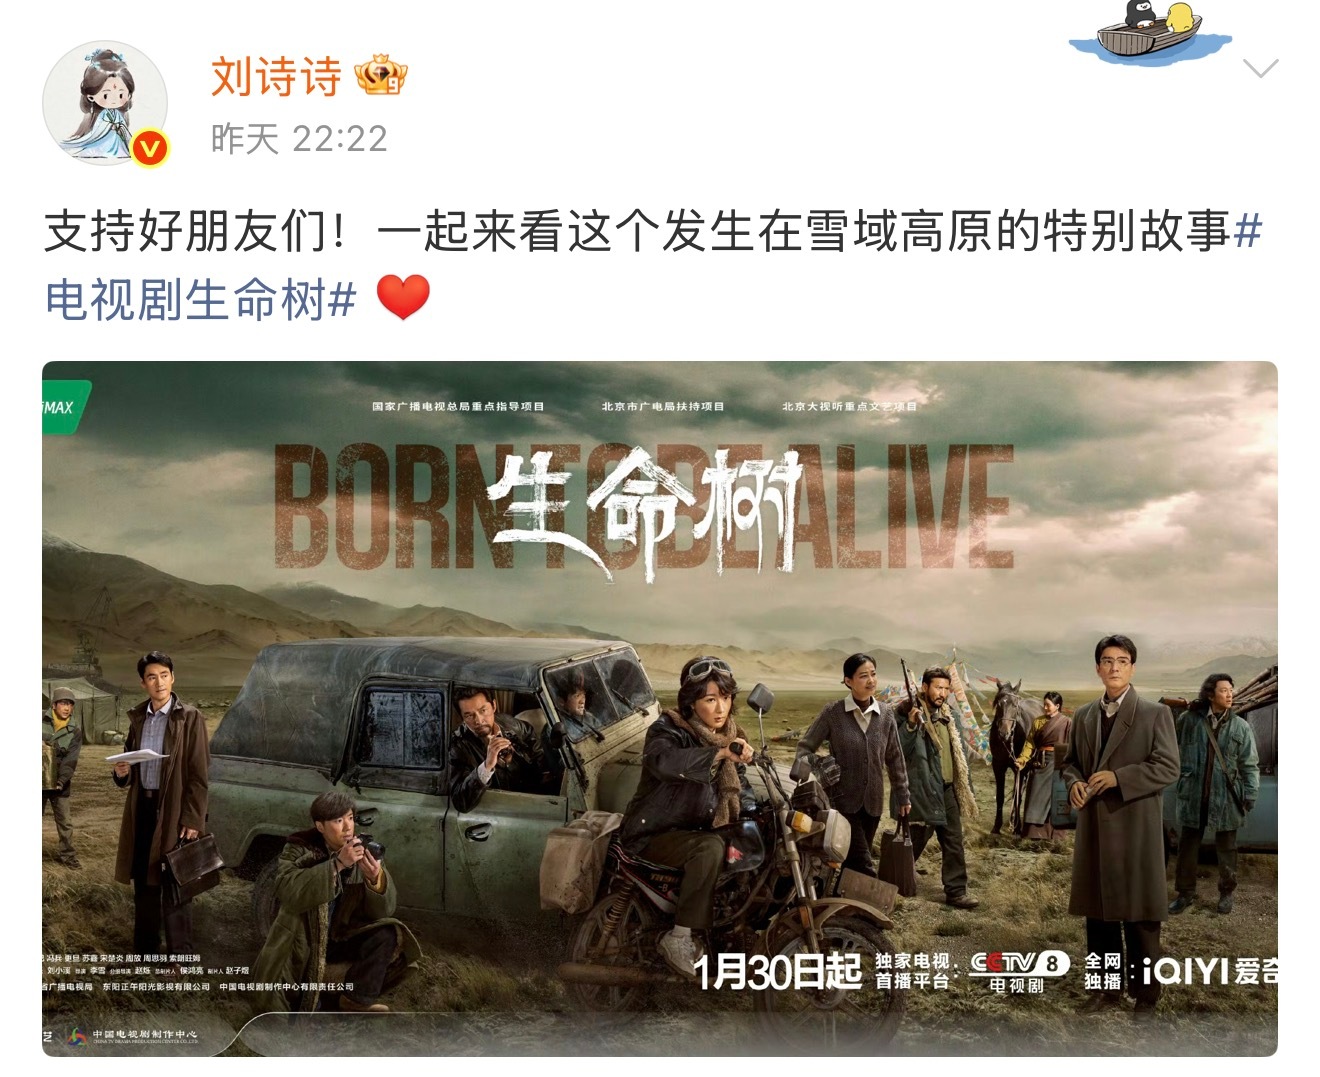1320x1077 pixels.
Task: Click the green iMAX badge on poster
Action: pos(63,408)
